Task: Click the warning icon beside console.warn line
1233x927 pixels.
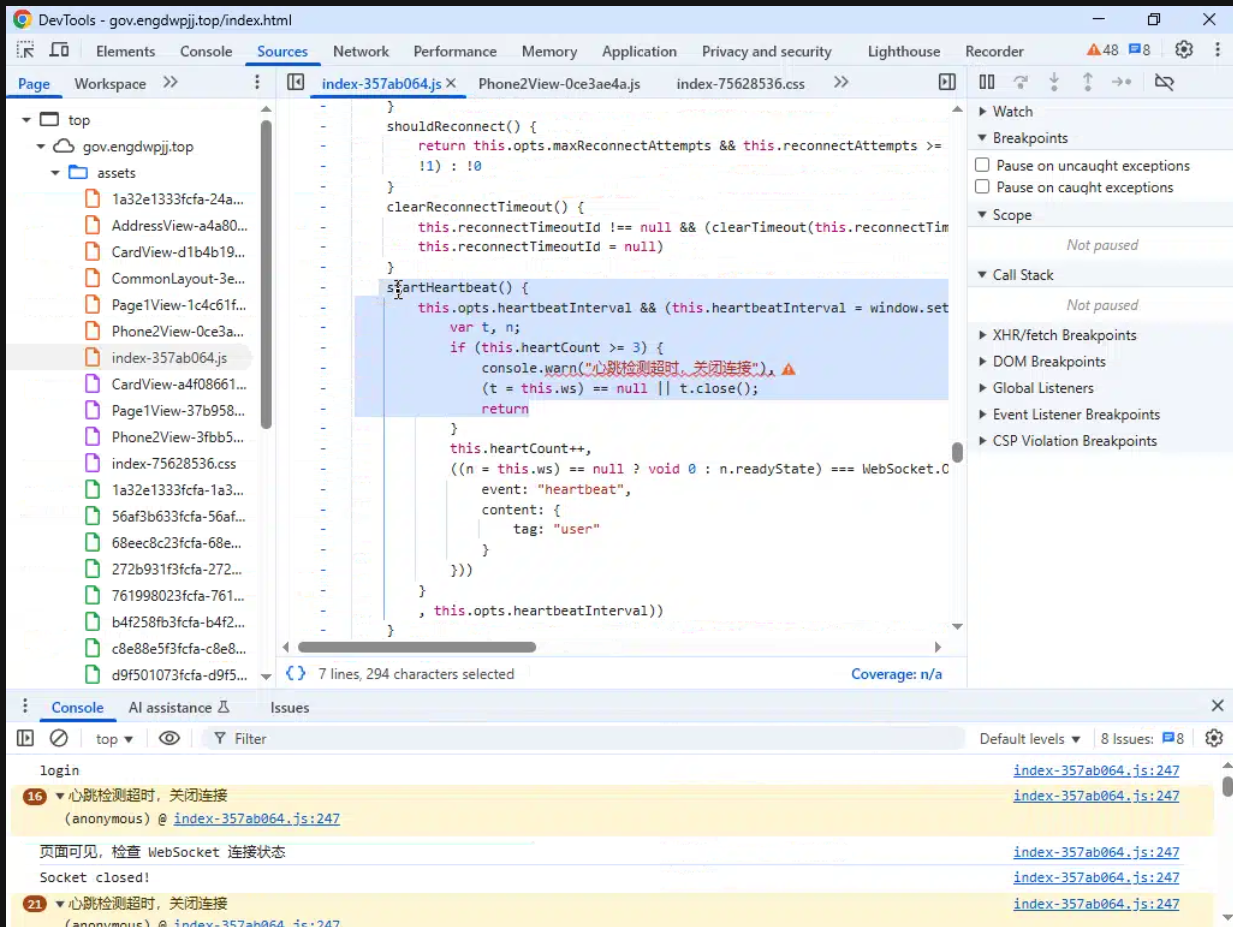Action: click(x=788, y=369)
